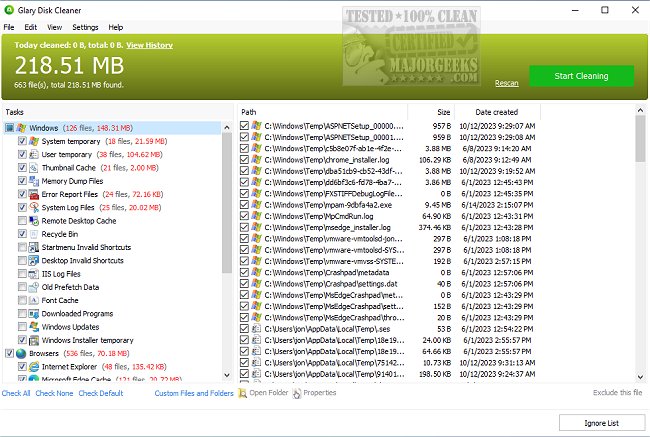650x437 pixels.
Task: Open the View History link
Action: point(149,45)
